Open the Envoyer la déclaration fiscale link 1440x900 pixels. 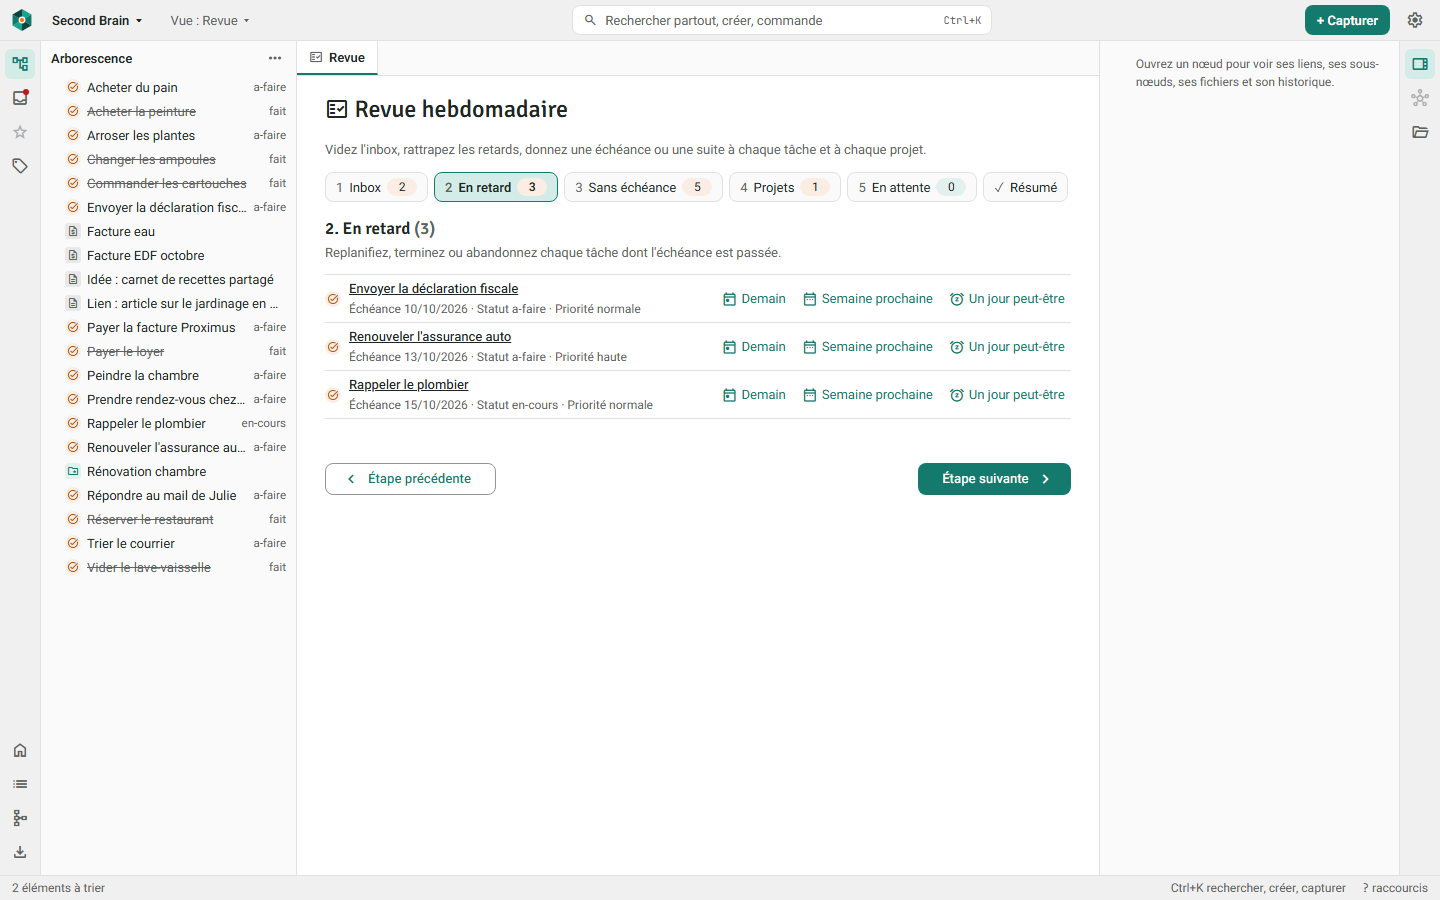(x=433, y=289)
